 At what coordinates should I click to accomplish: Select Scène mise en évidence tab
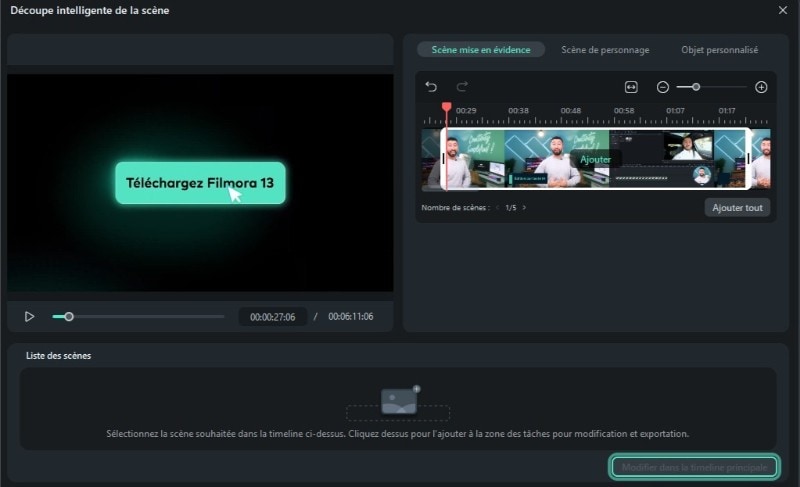(x=481, y=49)
